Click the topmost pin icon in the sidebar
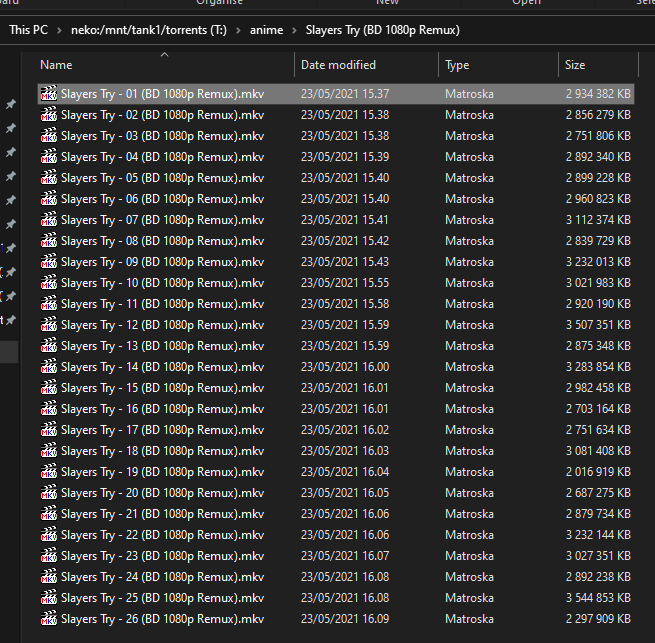The width and height of the screenshot is (655, 643). tap(11, 105)
